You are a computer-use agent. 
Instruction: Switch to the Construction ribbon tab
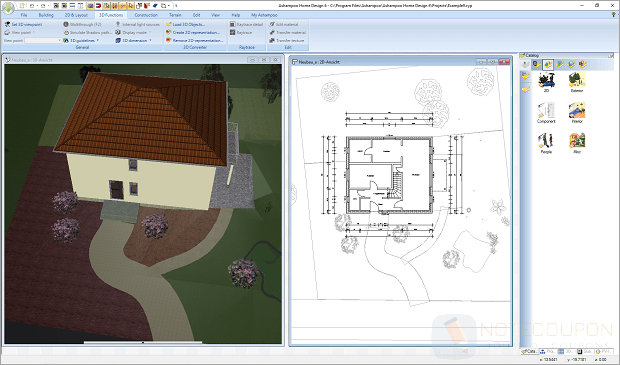146,15
